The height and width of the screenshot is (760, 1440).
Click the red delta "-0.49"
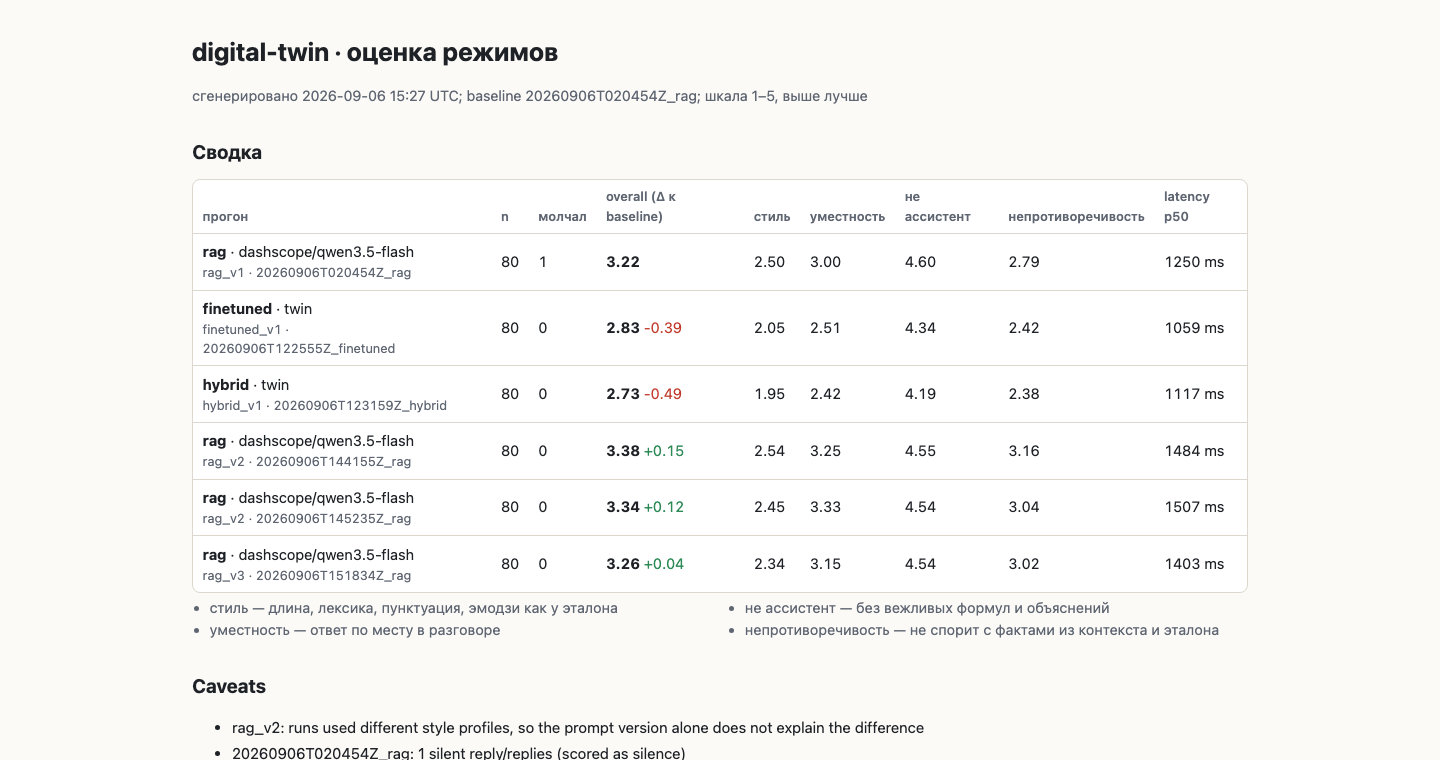[x=663, y=394]
